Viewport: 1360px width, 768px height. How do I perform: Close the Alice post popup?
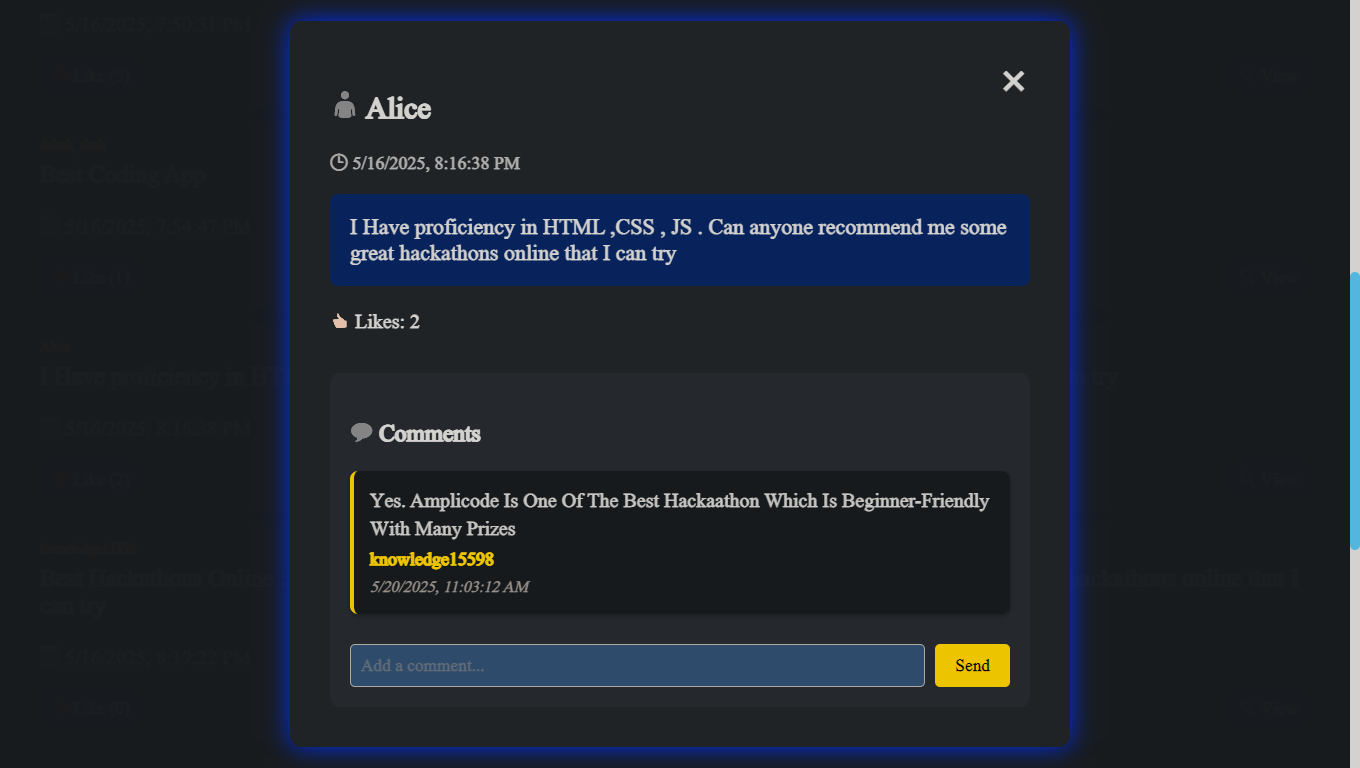[1014, 81]
